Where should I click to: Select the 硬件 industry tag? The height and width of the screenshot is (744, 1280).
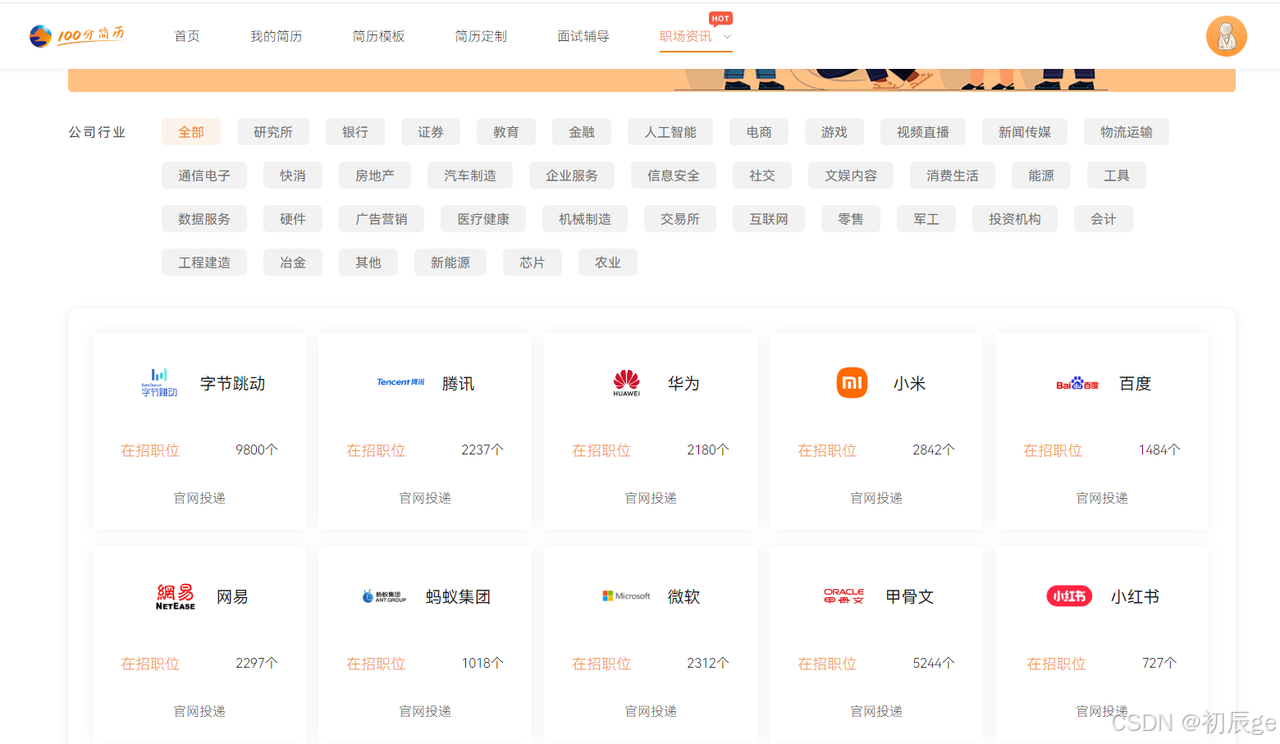(x=293, y=219)
